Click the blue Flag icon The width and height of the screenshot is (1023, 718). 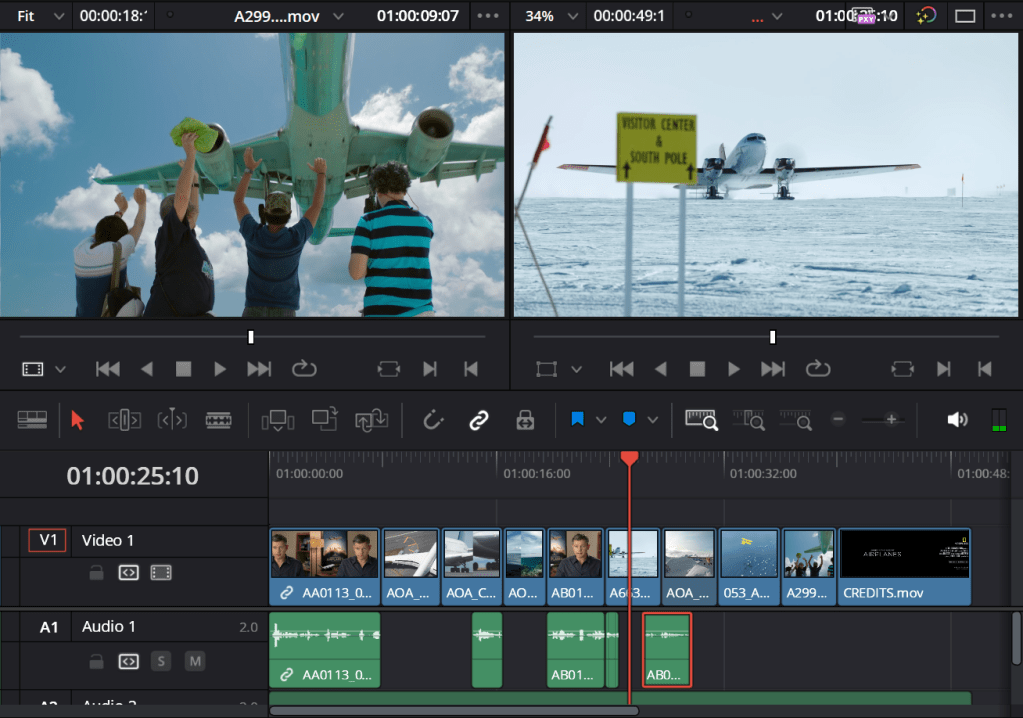[x=577, y=420]
